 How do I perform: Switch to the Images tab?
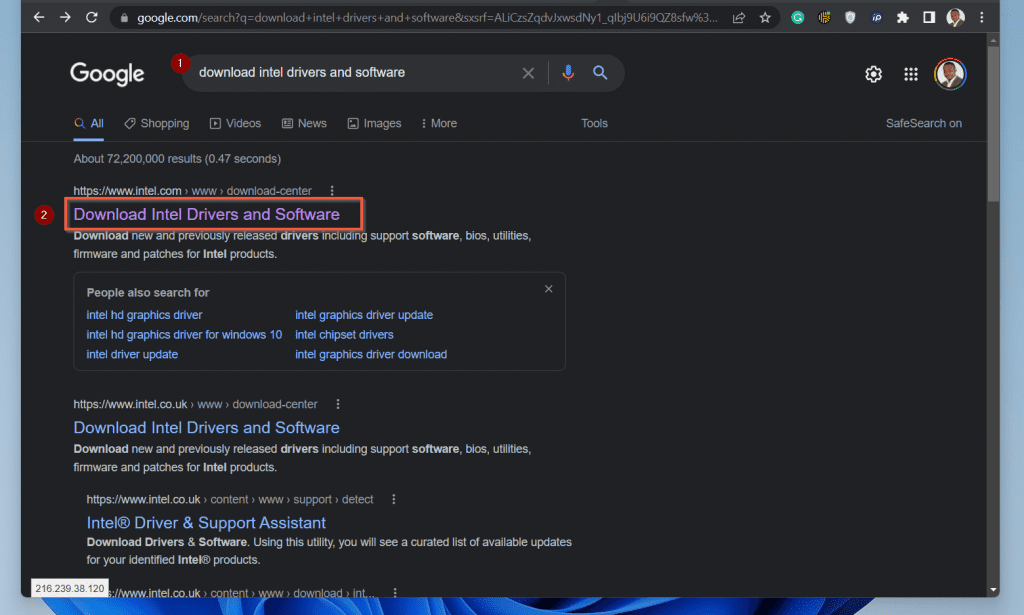tap(374, 123)
